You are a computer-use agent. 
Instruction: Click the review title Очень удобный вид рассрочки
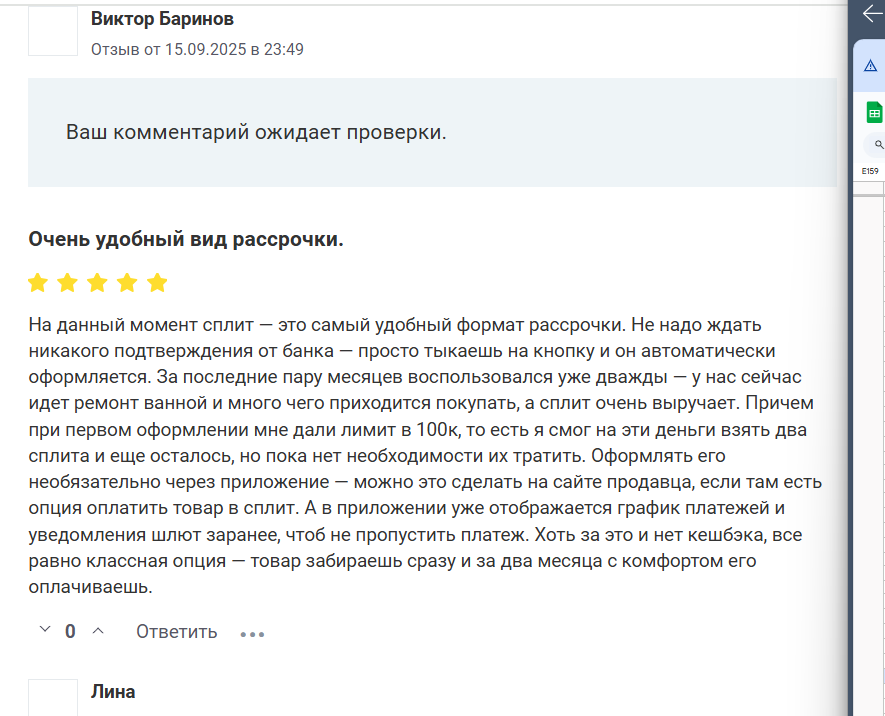186,239
